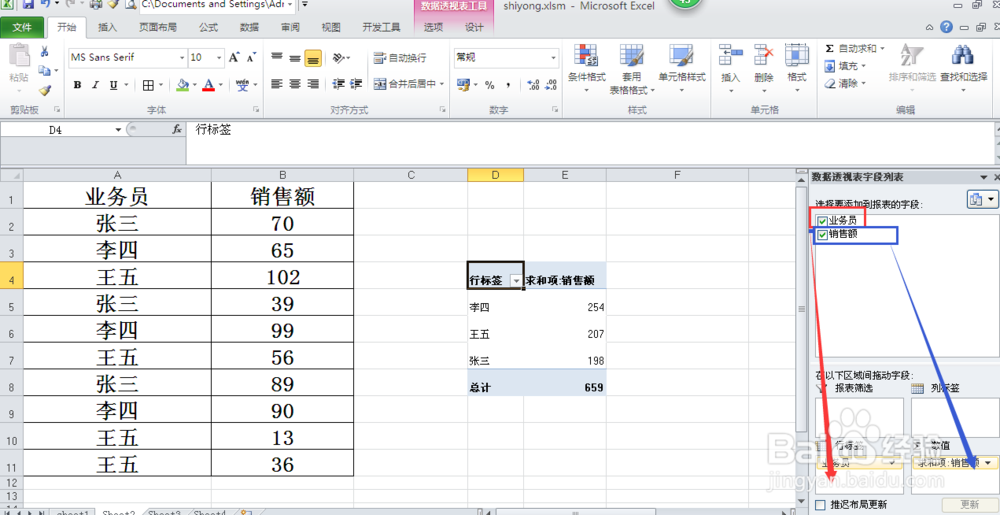Apply comma style number format
This screenshot has width=1000, height=515.
508,85
